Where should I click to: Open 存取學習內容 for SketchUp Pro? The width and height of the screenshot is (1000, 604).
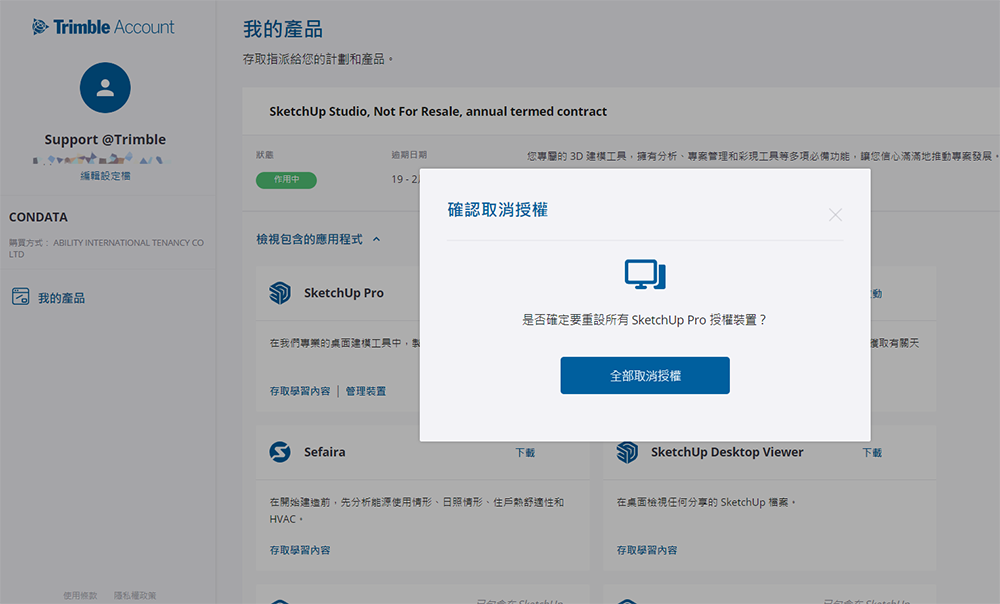pyautogui.click(x=299, y=391)
